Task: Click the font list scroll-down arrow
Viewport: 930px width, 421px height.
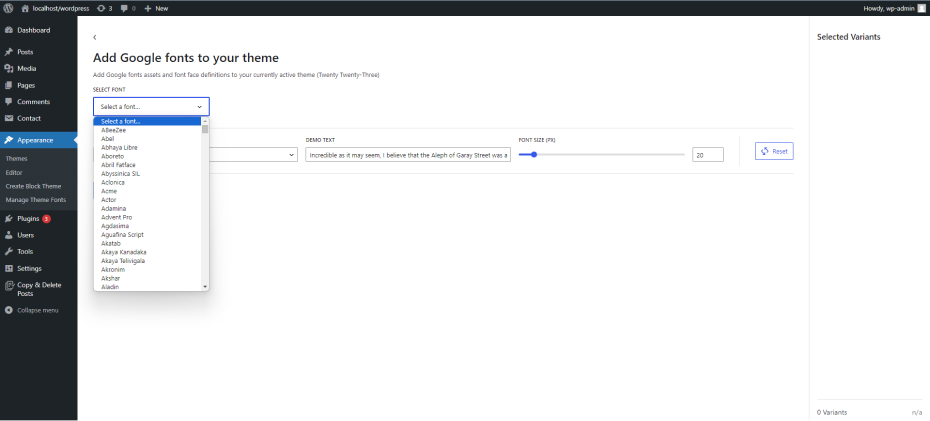Action: click(x=205, y=286)
